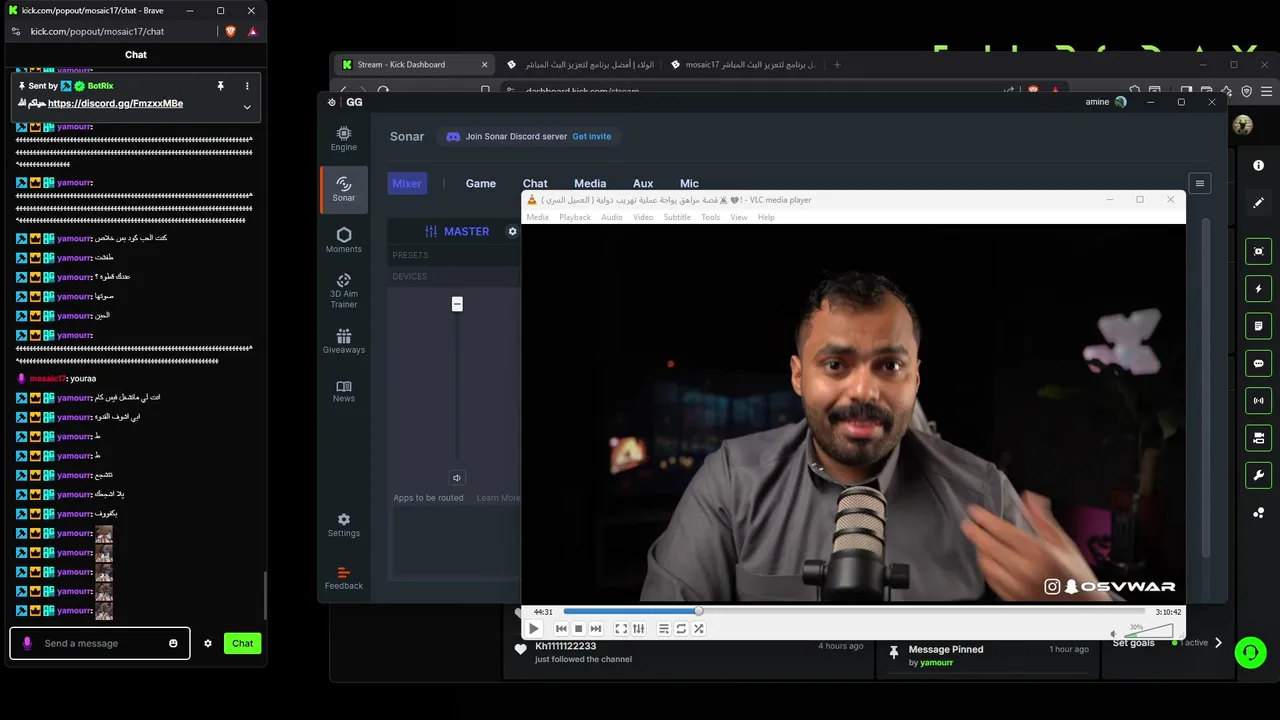Switch to the Media tab in Sonar
This screenshot has width=1280, height=720.
(x=590, y=183)
